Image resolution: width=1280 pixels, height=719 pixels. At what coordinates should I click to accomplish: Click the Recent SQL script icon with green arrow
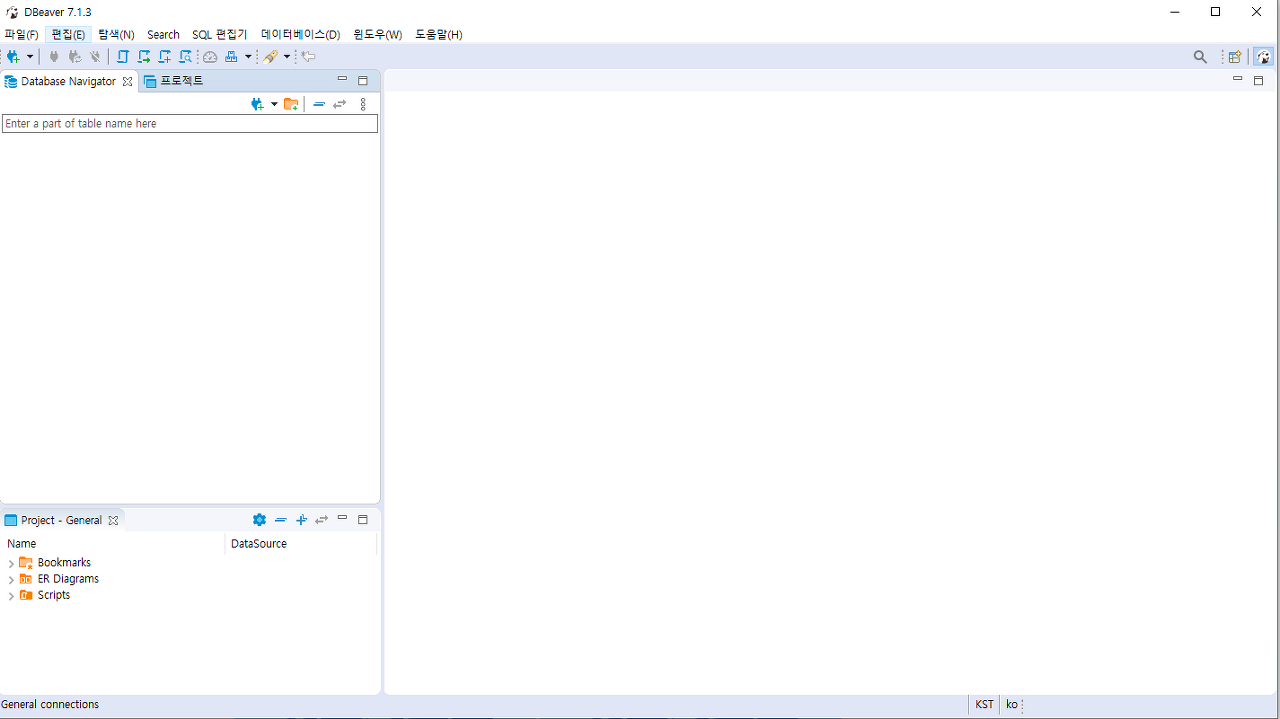point(144,57)
